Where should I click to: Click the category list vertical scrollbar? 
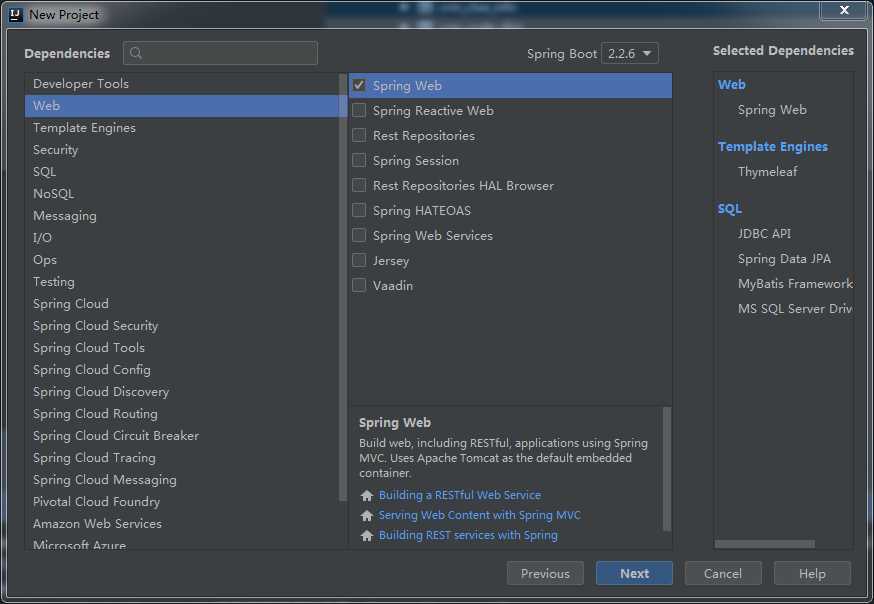click(343, 287)
